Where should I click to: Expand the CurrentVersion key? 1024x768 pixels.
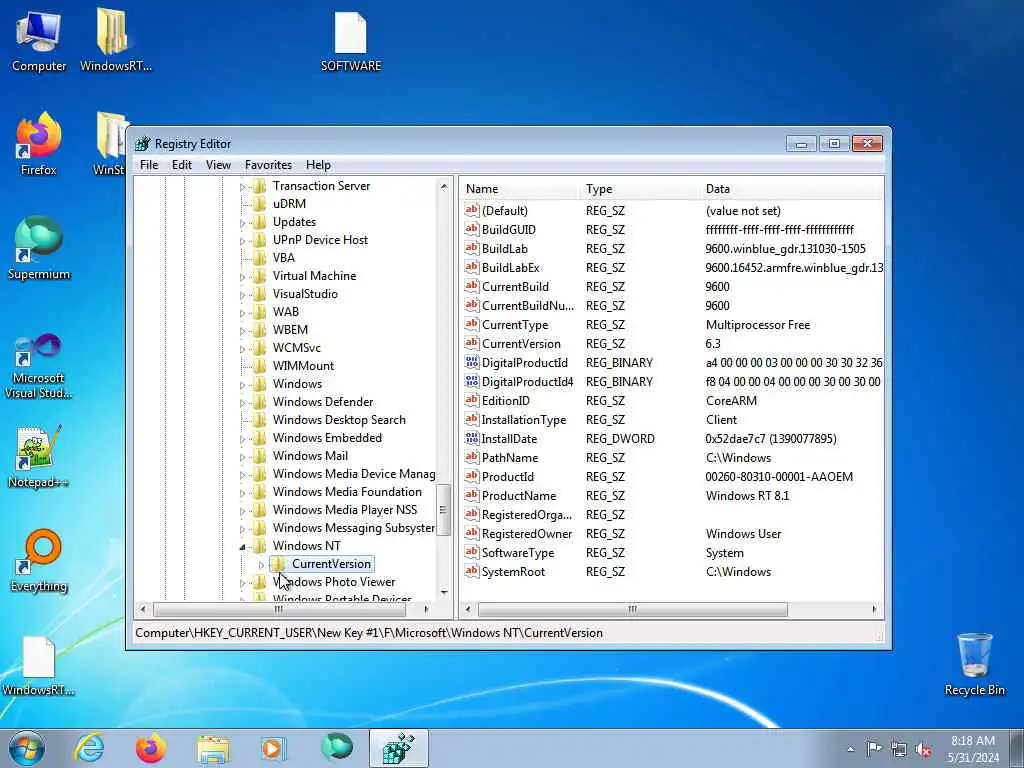click(261, 565)
